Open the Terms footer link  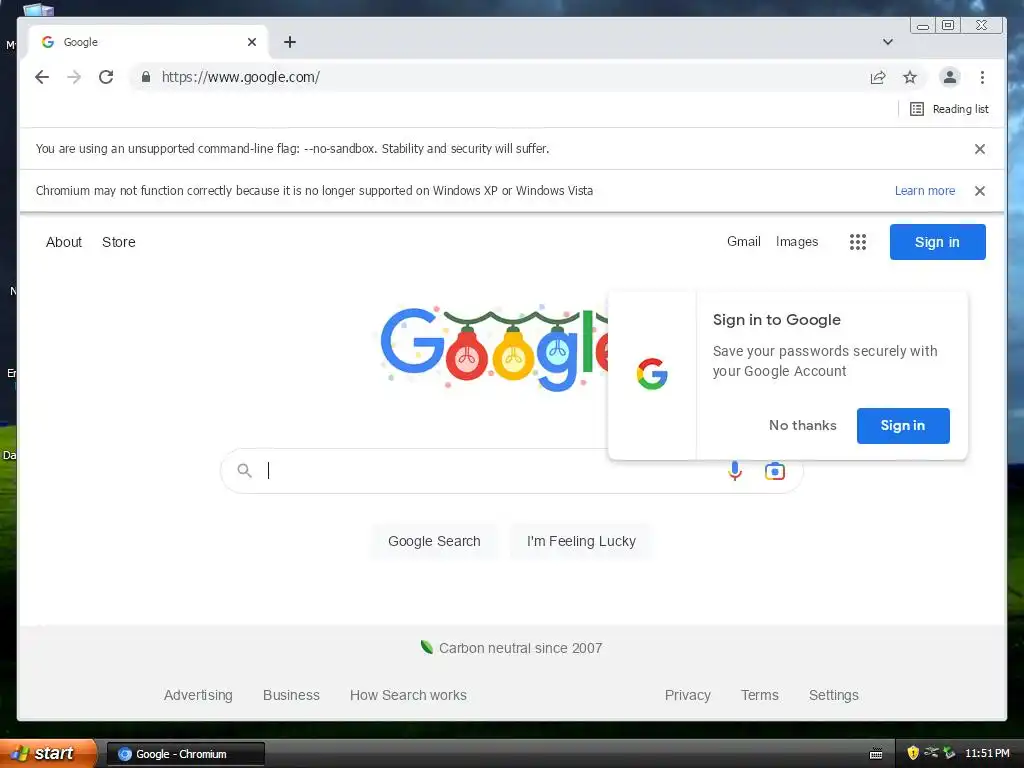[760, 695]
